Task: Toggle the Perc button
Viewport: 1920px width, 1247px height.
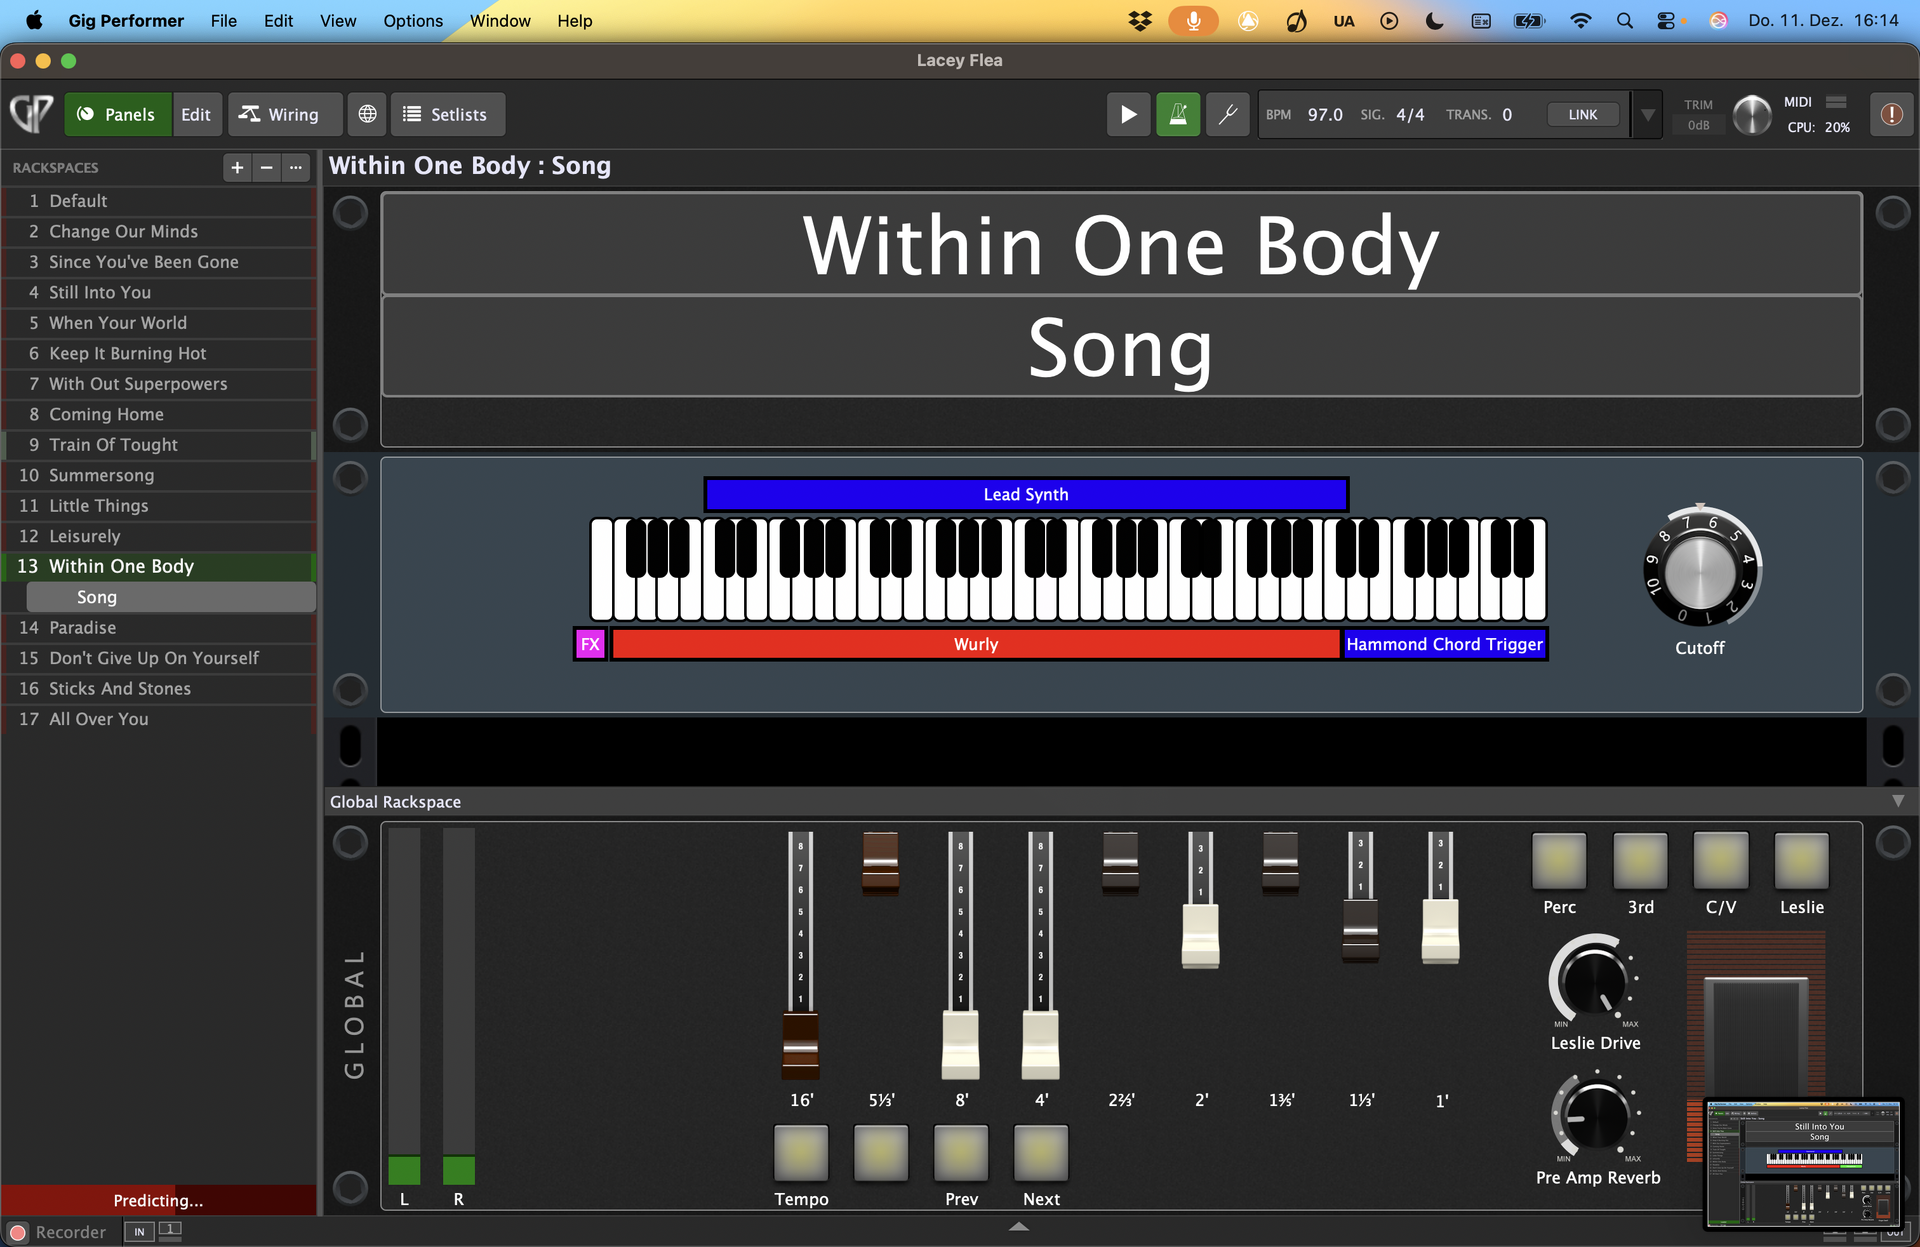Action: [x=1559, y=861]
